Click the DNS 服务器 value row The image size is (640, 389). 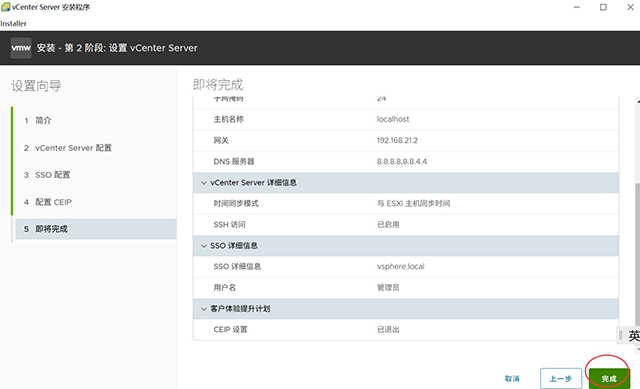(x=406, y=162)
